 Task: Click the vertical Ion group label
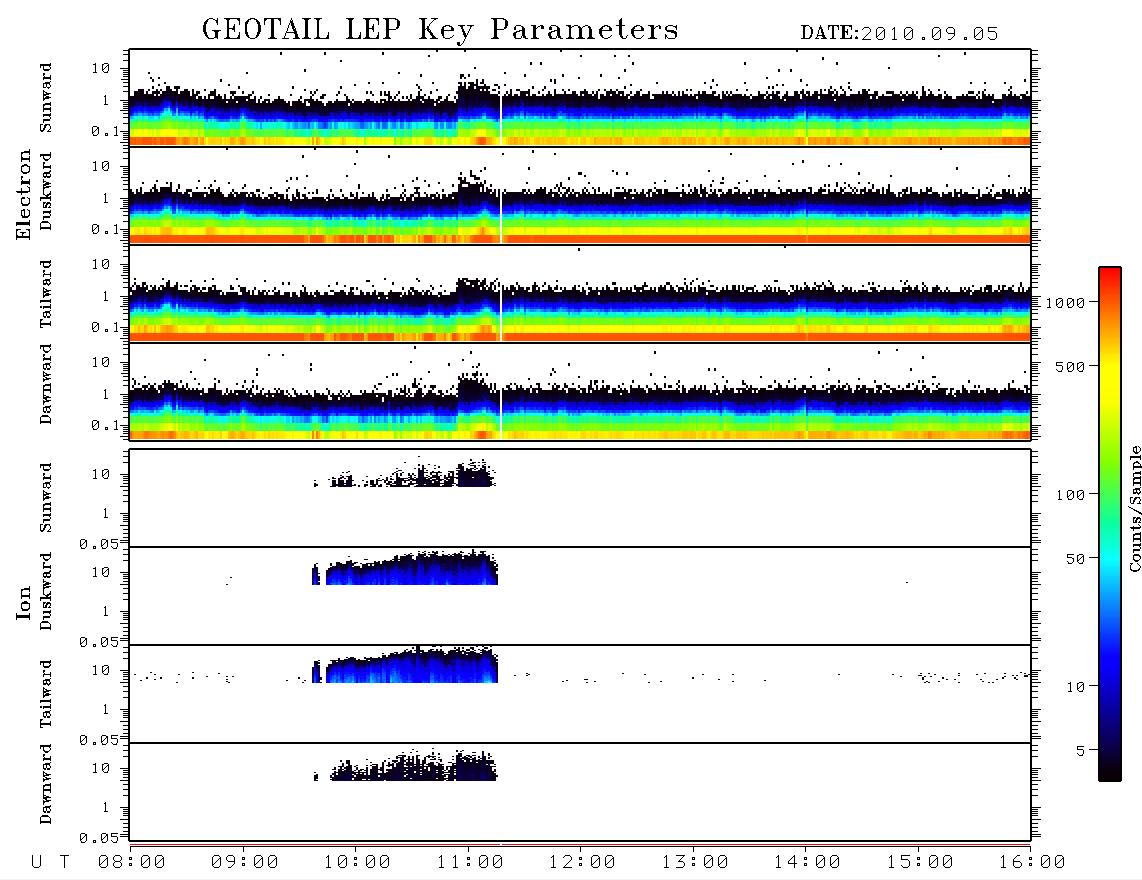(x=24, y=602)
